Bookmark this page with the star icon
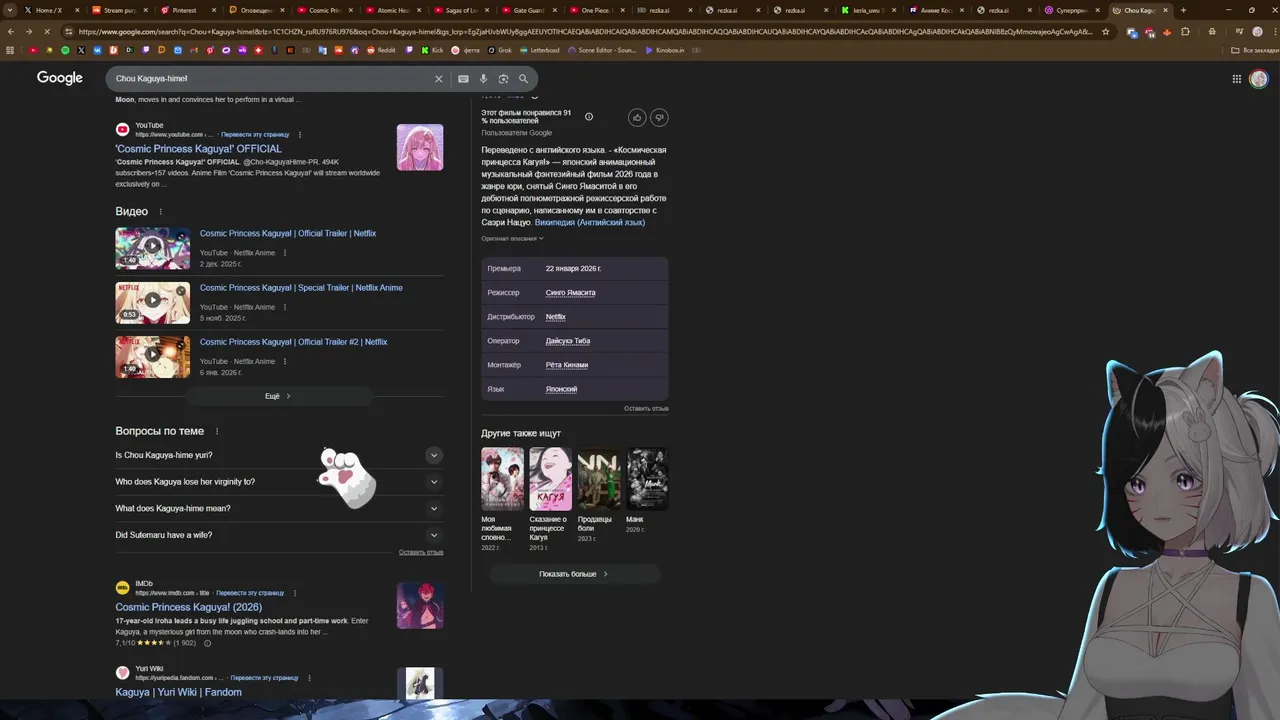This screenshot has width=1280, height=720. 1105,31
